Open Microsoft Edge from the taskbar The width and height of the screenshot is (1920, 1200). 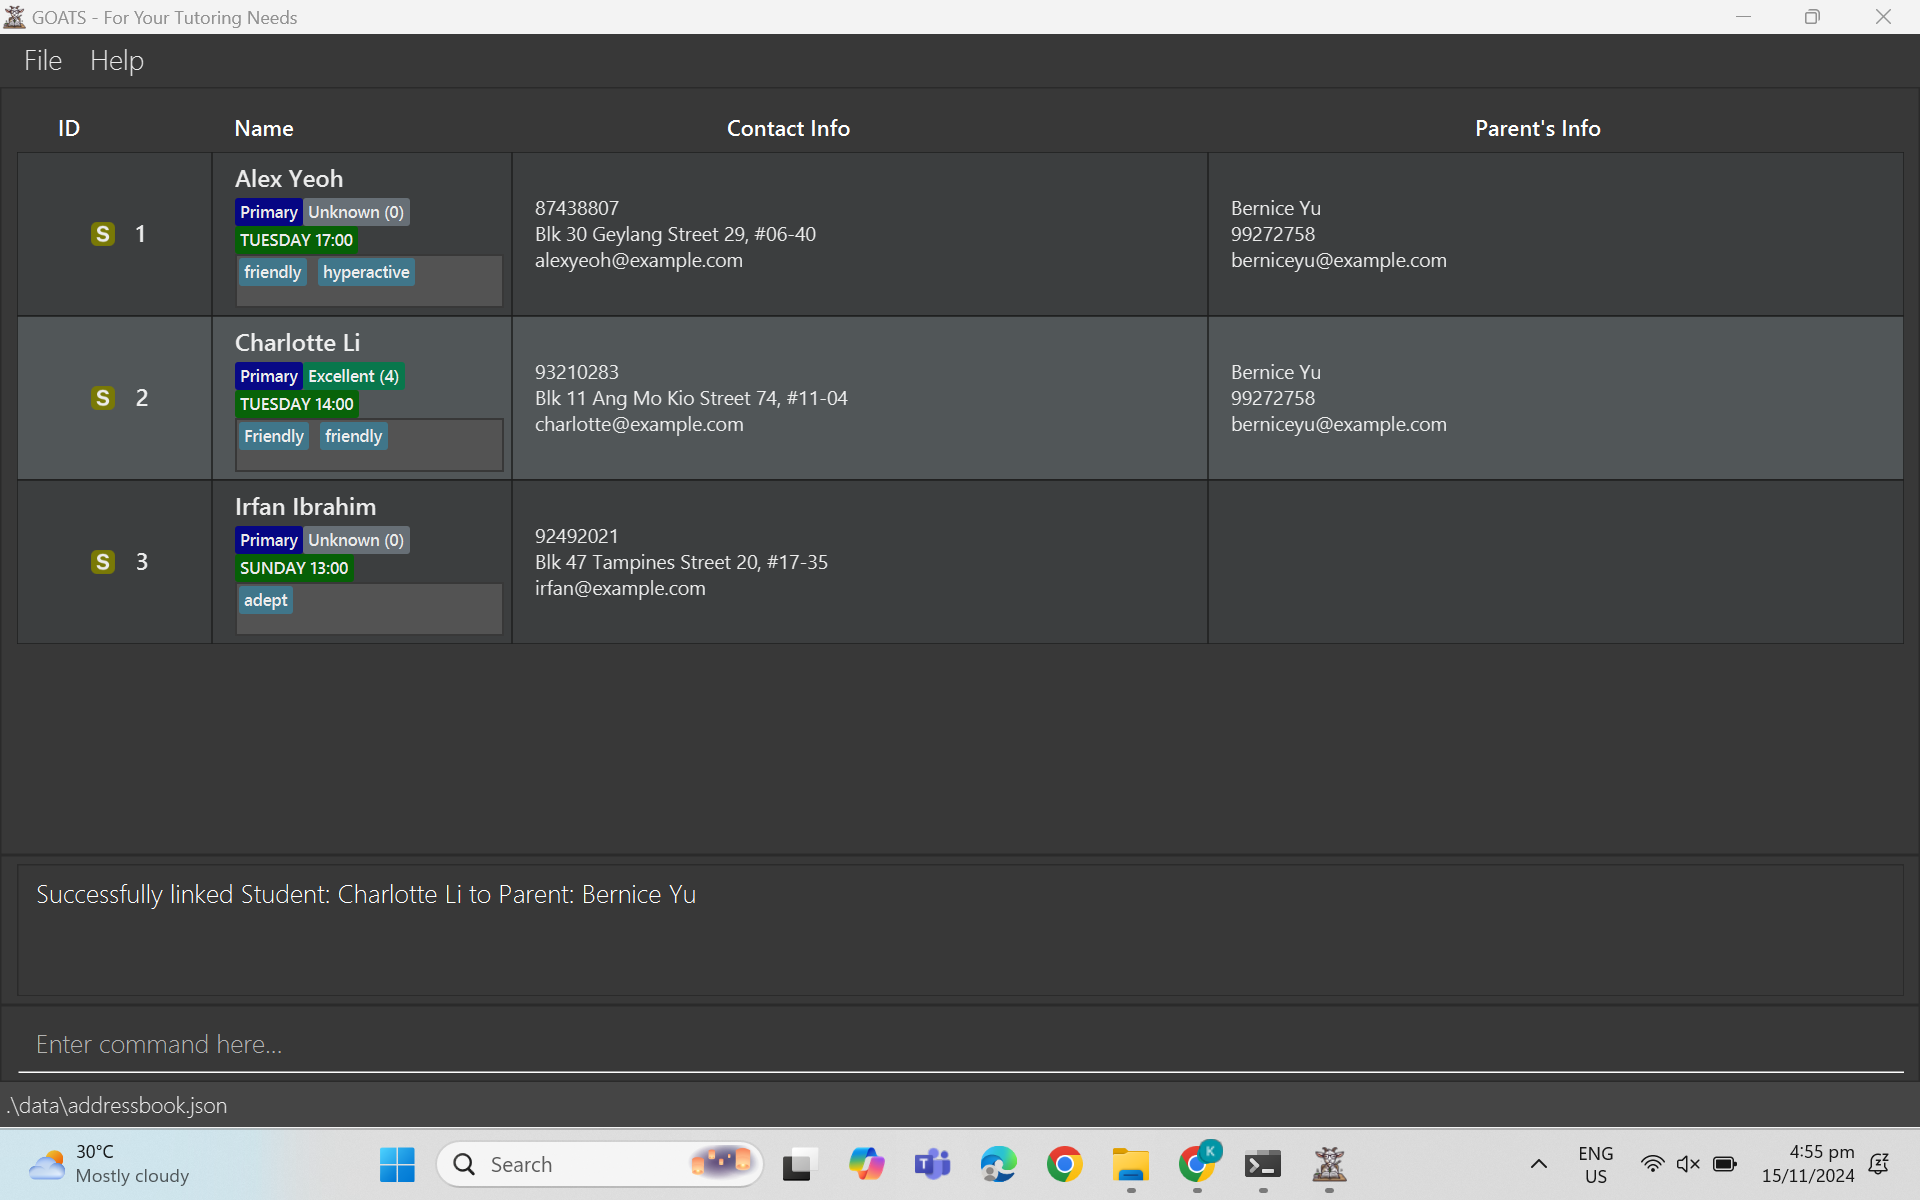998,1164
